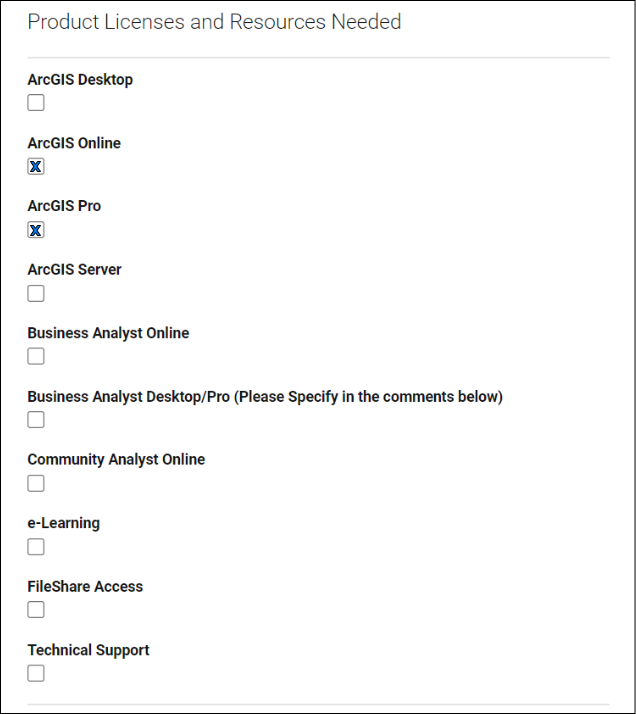Screen dimensions: 636x714
Task: Click the 'ArcGIS Desktop' label text
Action: 80,80
